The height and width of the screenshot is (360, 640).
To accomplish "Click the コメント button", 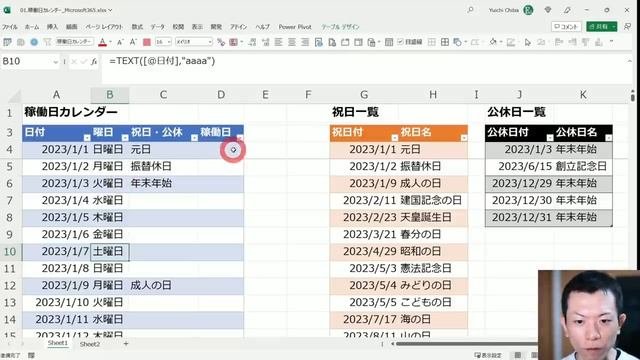I will [x=567, y=27].
